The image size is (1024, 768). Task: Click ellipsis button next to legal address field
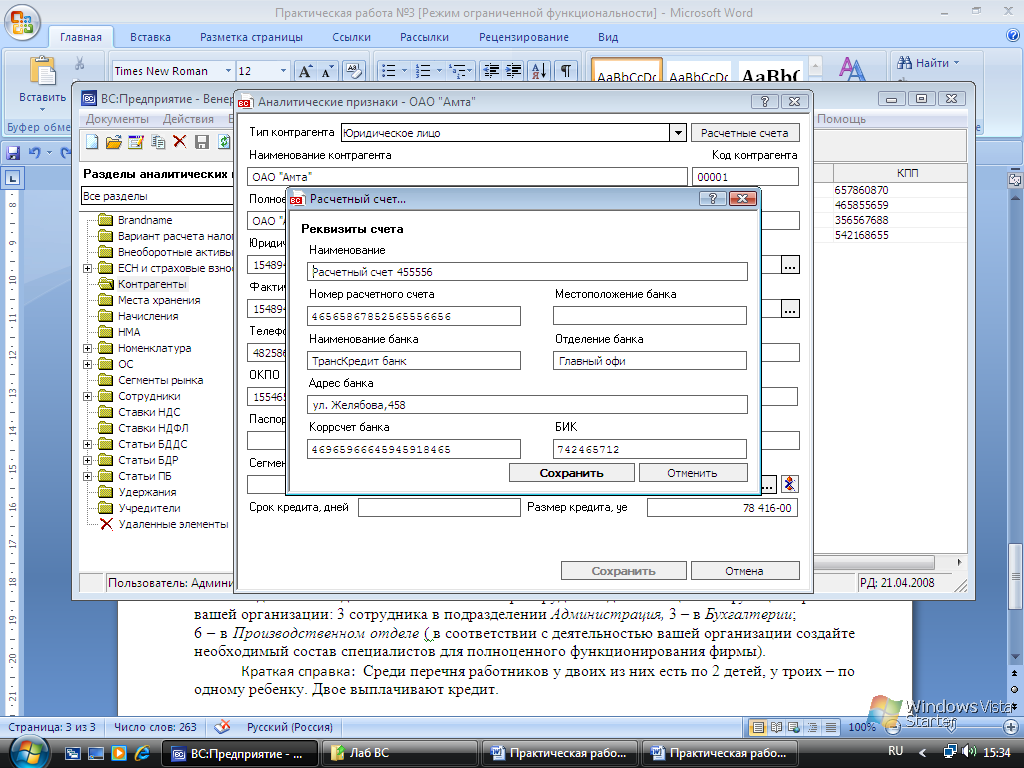[x=790, y=264]
